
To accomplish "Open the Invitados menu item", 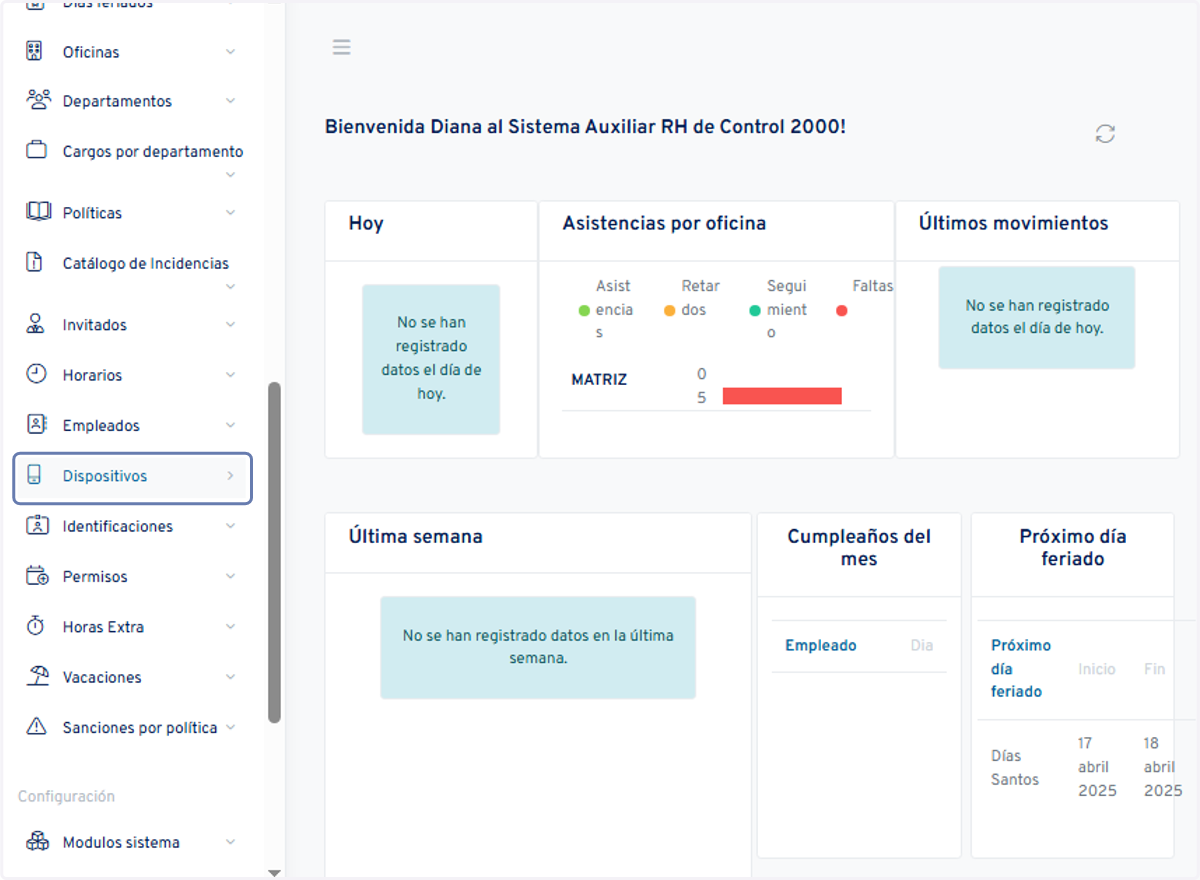I will [132, 324].
